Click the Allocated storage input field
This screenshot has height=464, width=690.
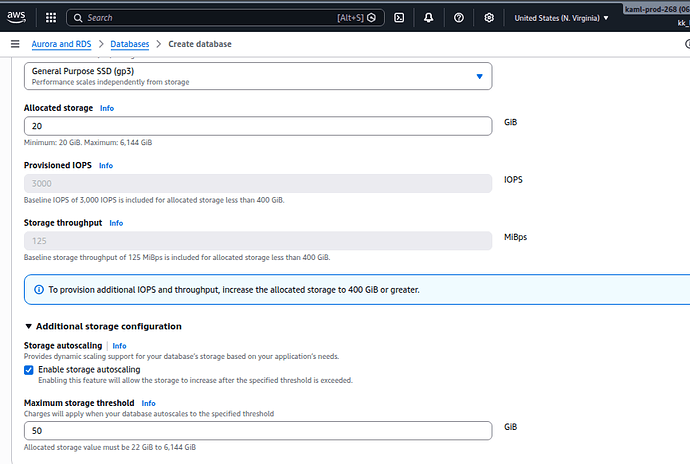pos(257,126)
